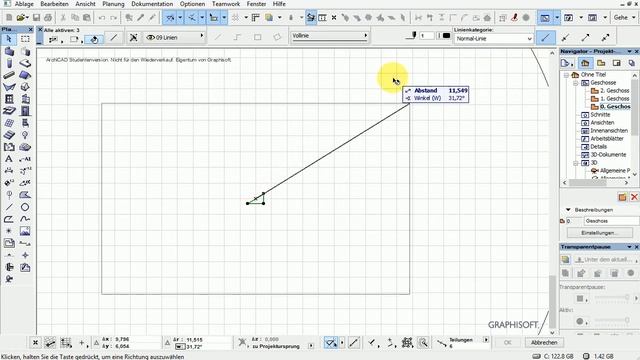640x360 pixels.
Task: Click the Zoom magnifier icon in control box
Action: pos(423,342)
